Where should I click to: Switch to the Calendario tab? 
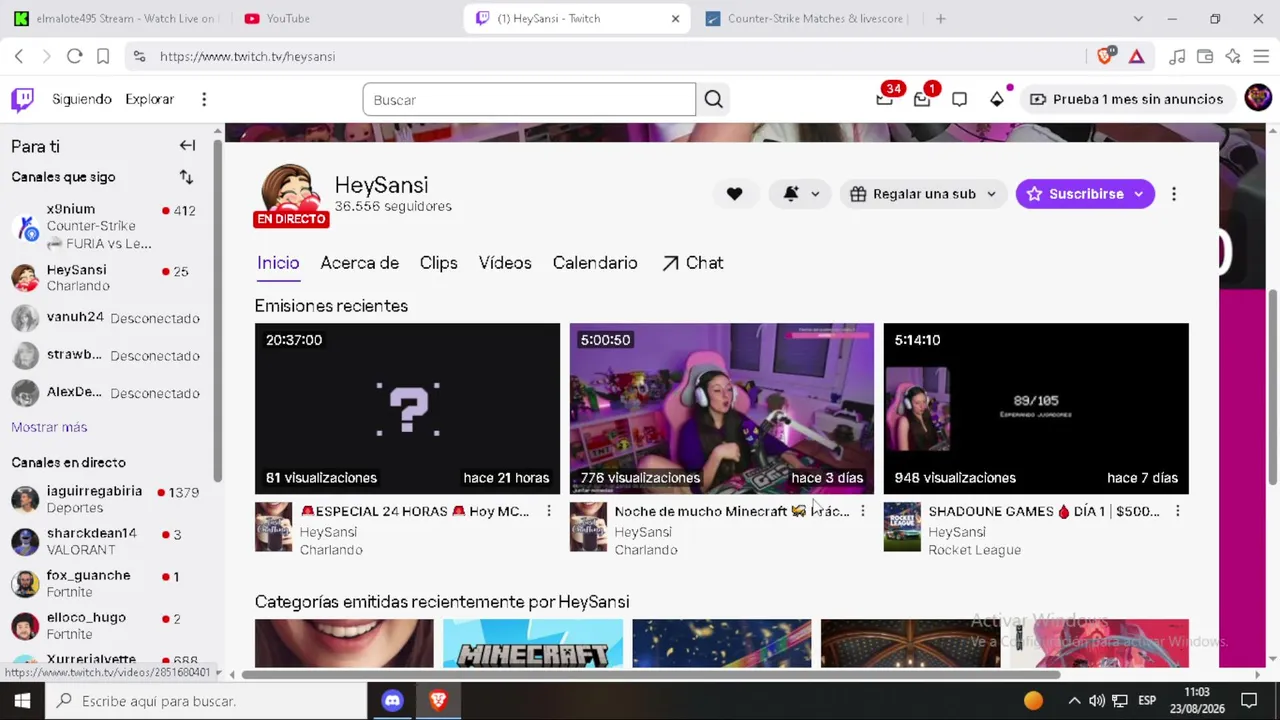point(595,263)
